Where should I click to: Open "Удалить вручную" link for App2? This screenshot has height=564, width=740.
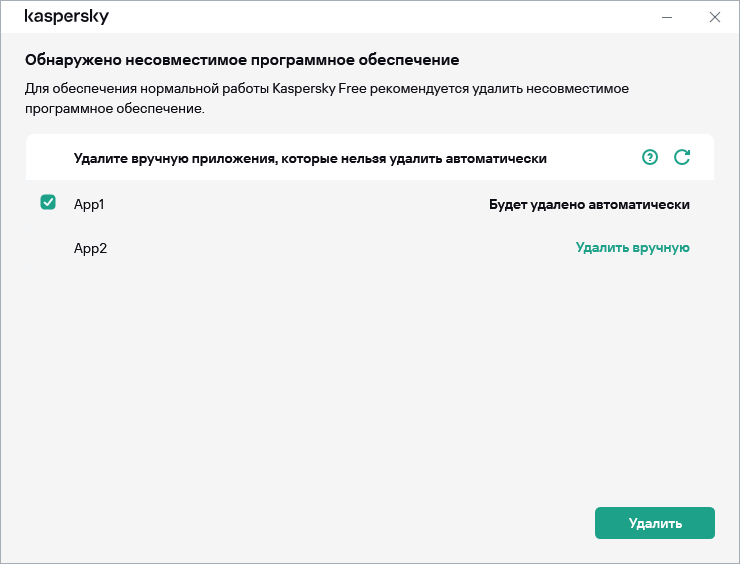pyautogui.click(x=632, y=248)
